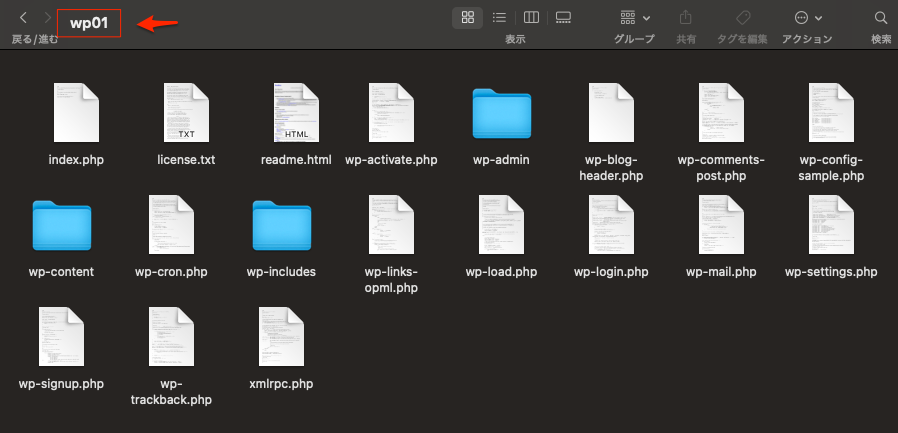This screenshot has height=433, width=898.
Task: Switch to column view
Action: [x=531, y=18]
